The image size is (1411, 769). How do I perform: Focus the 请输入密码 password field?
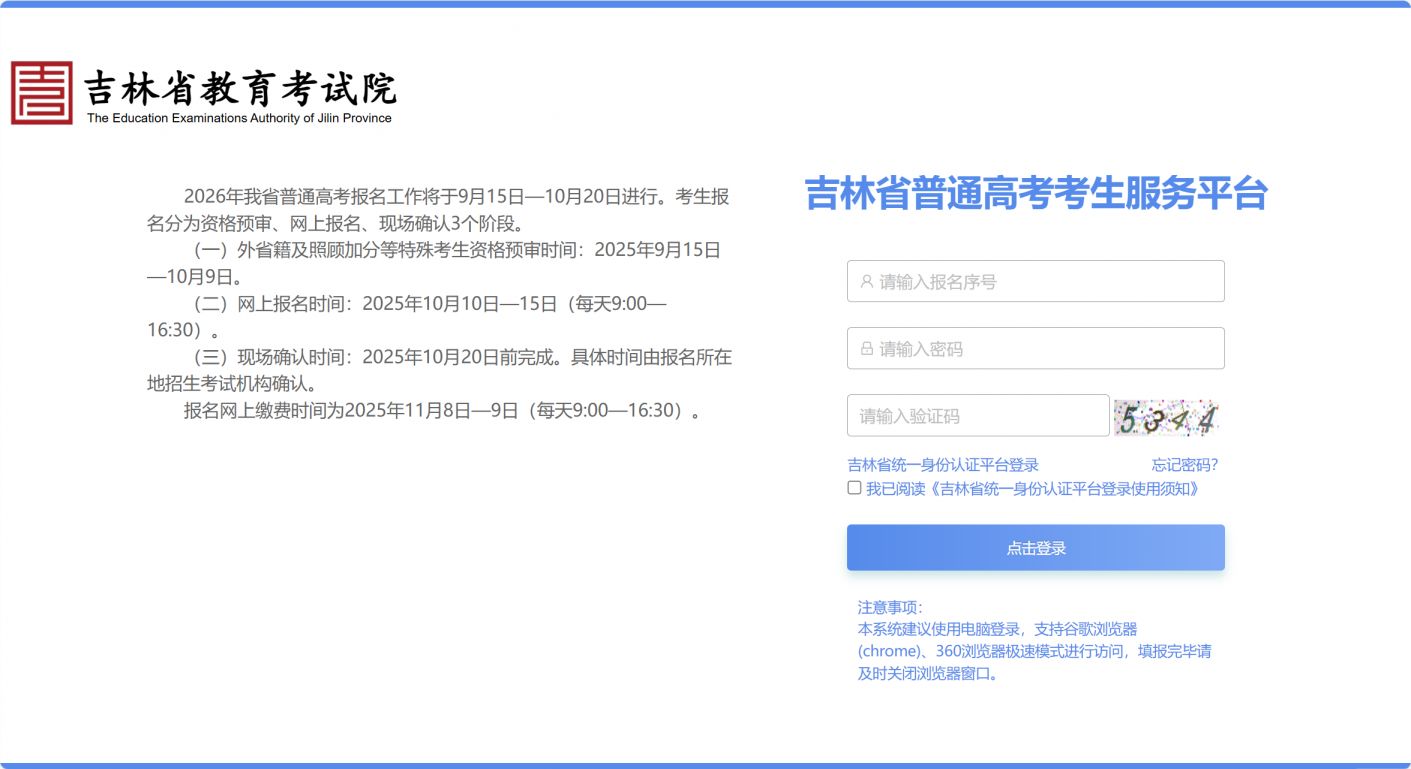pos(1045,349)
